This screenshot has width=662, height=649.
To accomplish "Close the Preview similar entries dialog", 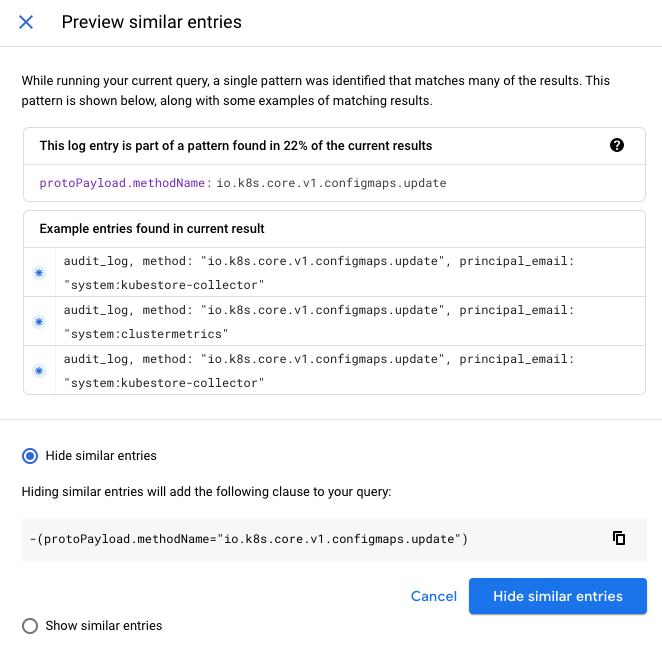I will (26, 22).
